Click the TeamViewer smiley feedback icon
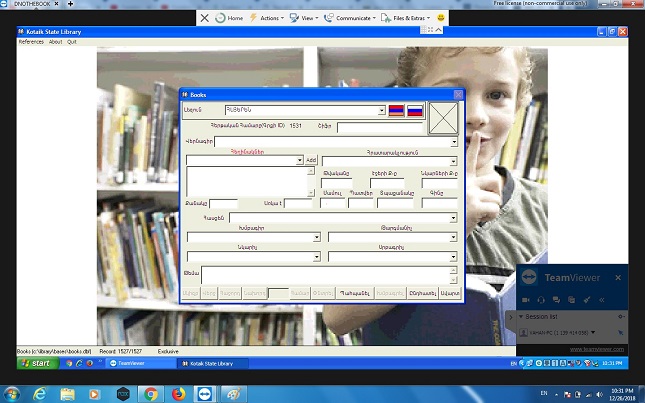The height and width of the screenshot is (403, 645). click(x=441, y=18)
